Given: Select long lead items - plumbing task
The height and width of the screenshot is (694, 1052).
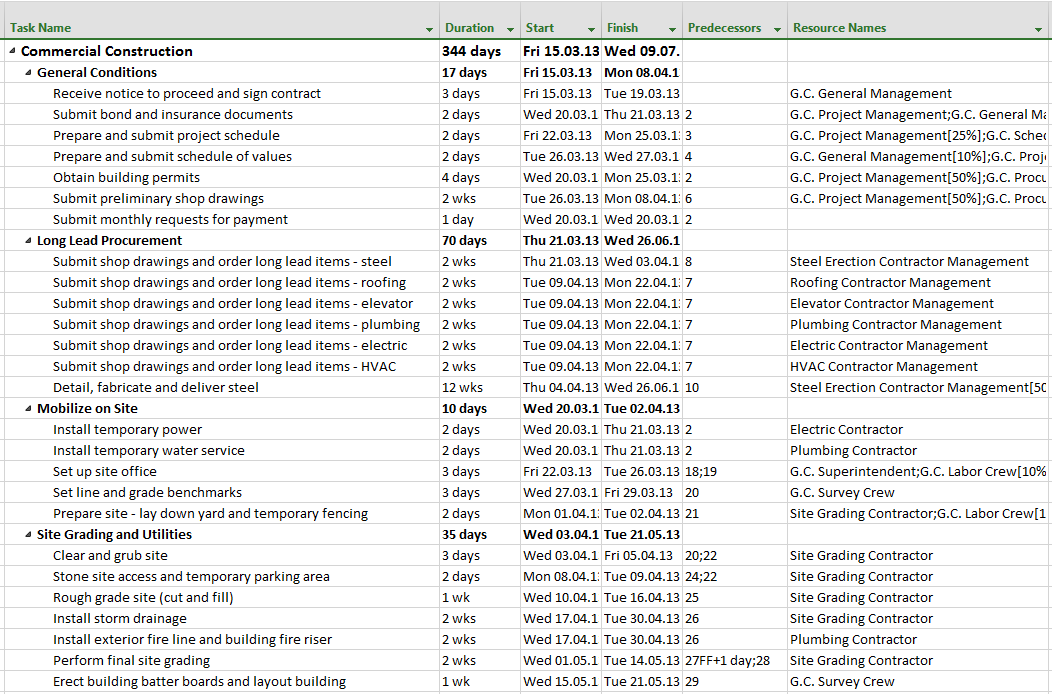Looking at the screenshot, I should [x=236, y=324].
